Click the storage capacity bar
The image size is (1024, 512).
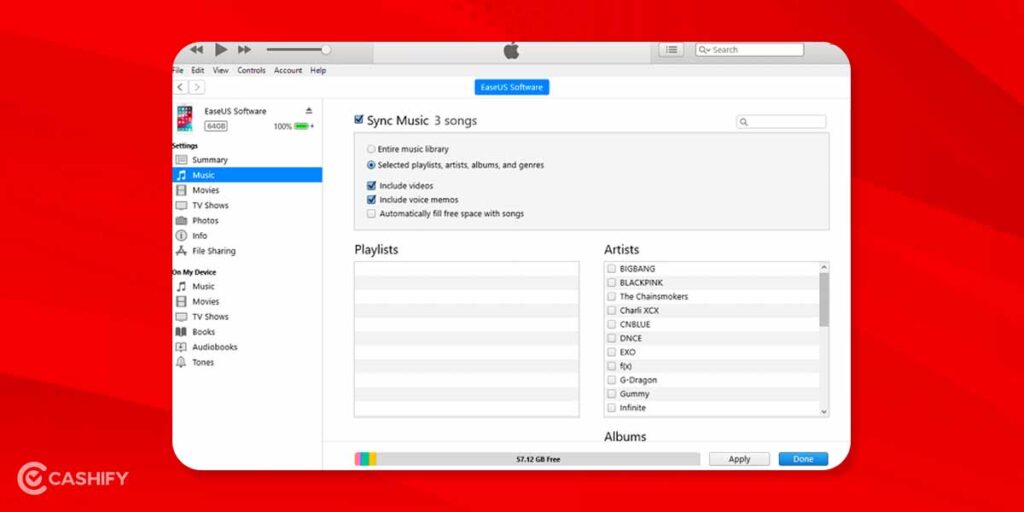point(527,459)
